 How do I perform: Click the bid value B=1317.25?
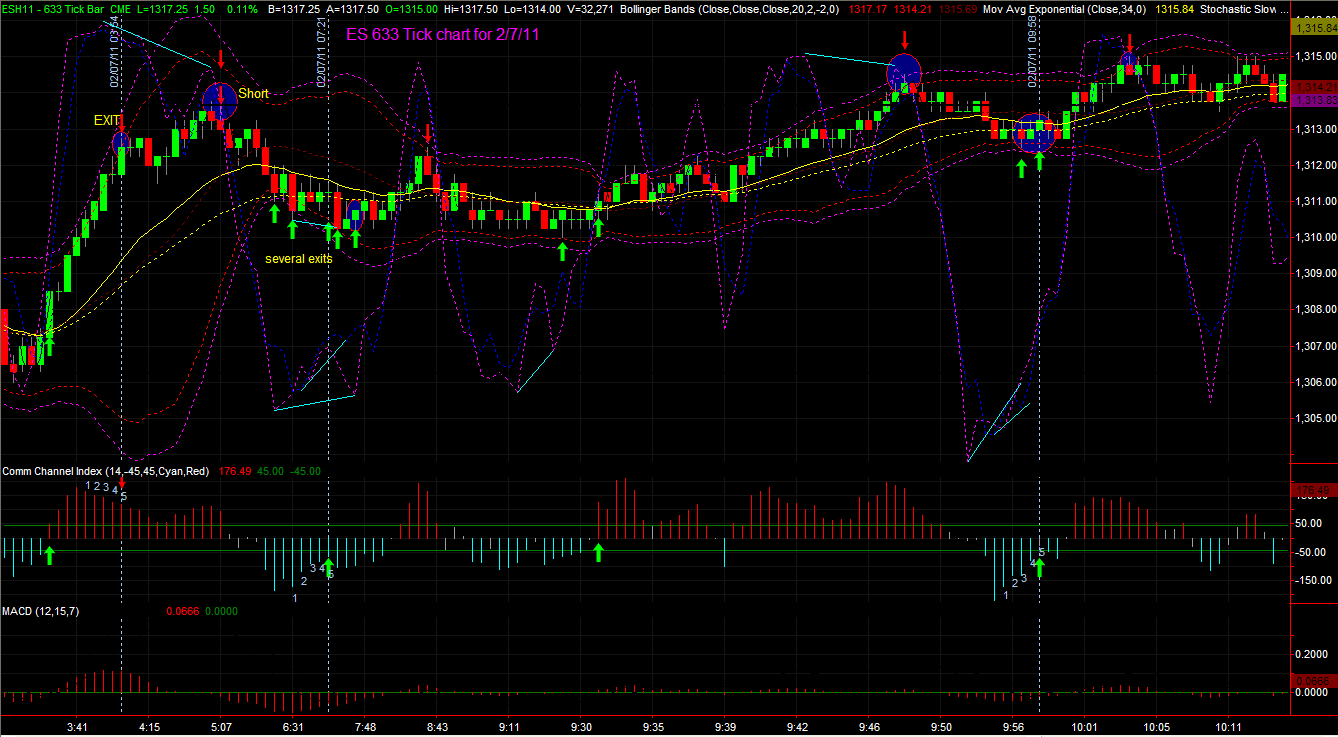point(294,8)
